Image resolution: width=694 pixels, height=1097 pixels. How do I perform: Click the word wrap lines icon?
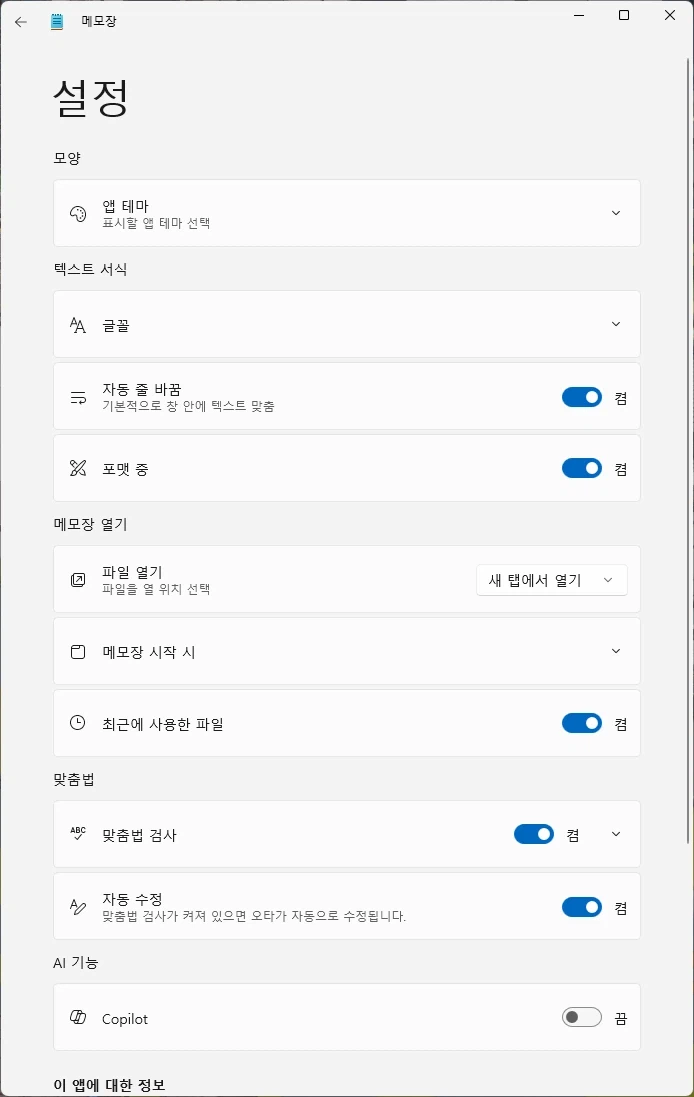[x=77, y=396]
